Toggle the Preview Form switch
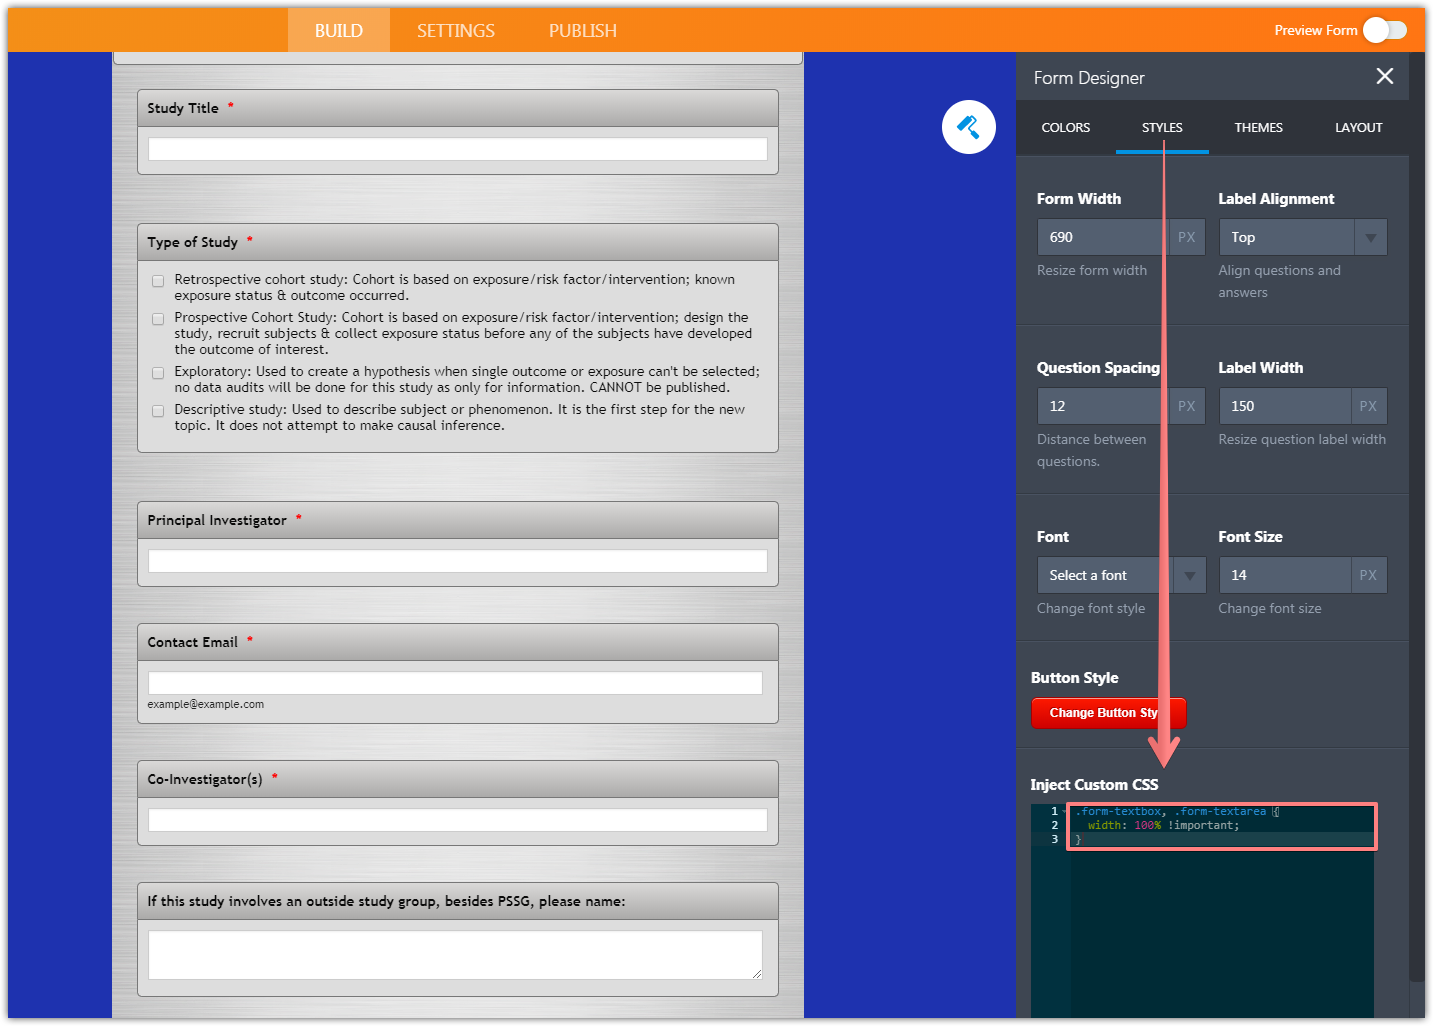 click(x=1384, y=30)
